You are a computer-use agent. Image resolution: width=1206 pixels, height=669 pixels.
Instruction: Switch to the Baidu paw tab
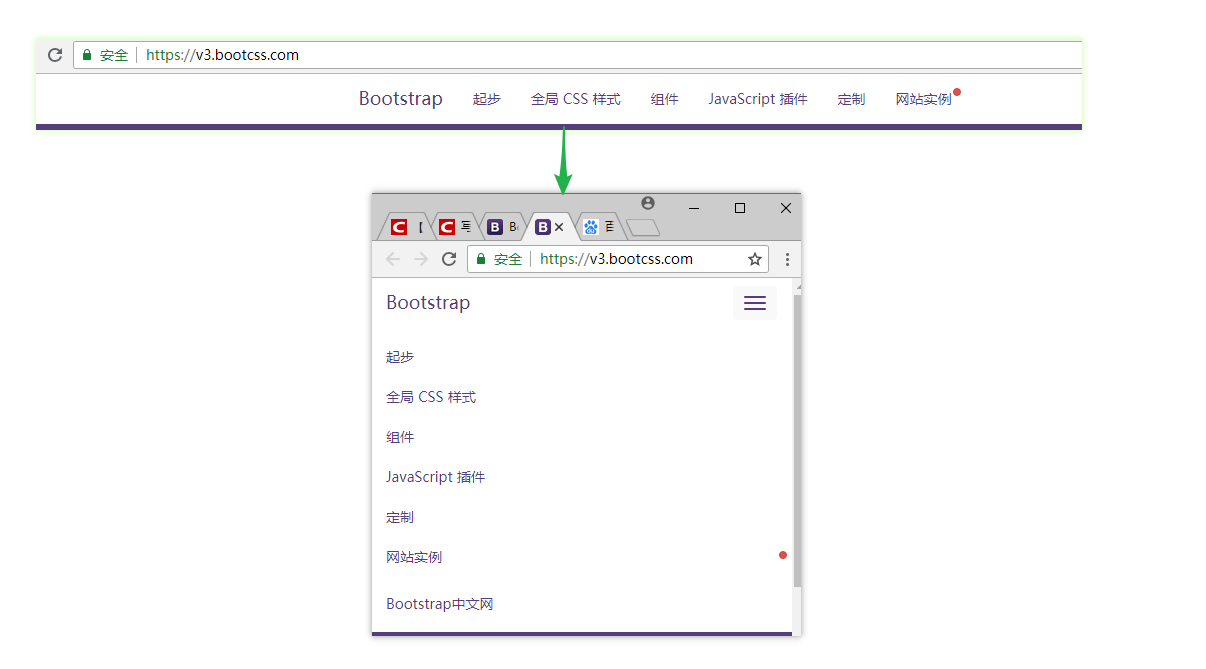(x=600, y=227)
